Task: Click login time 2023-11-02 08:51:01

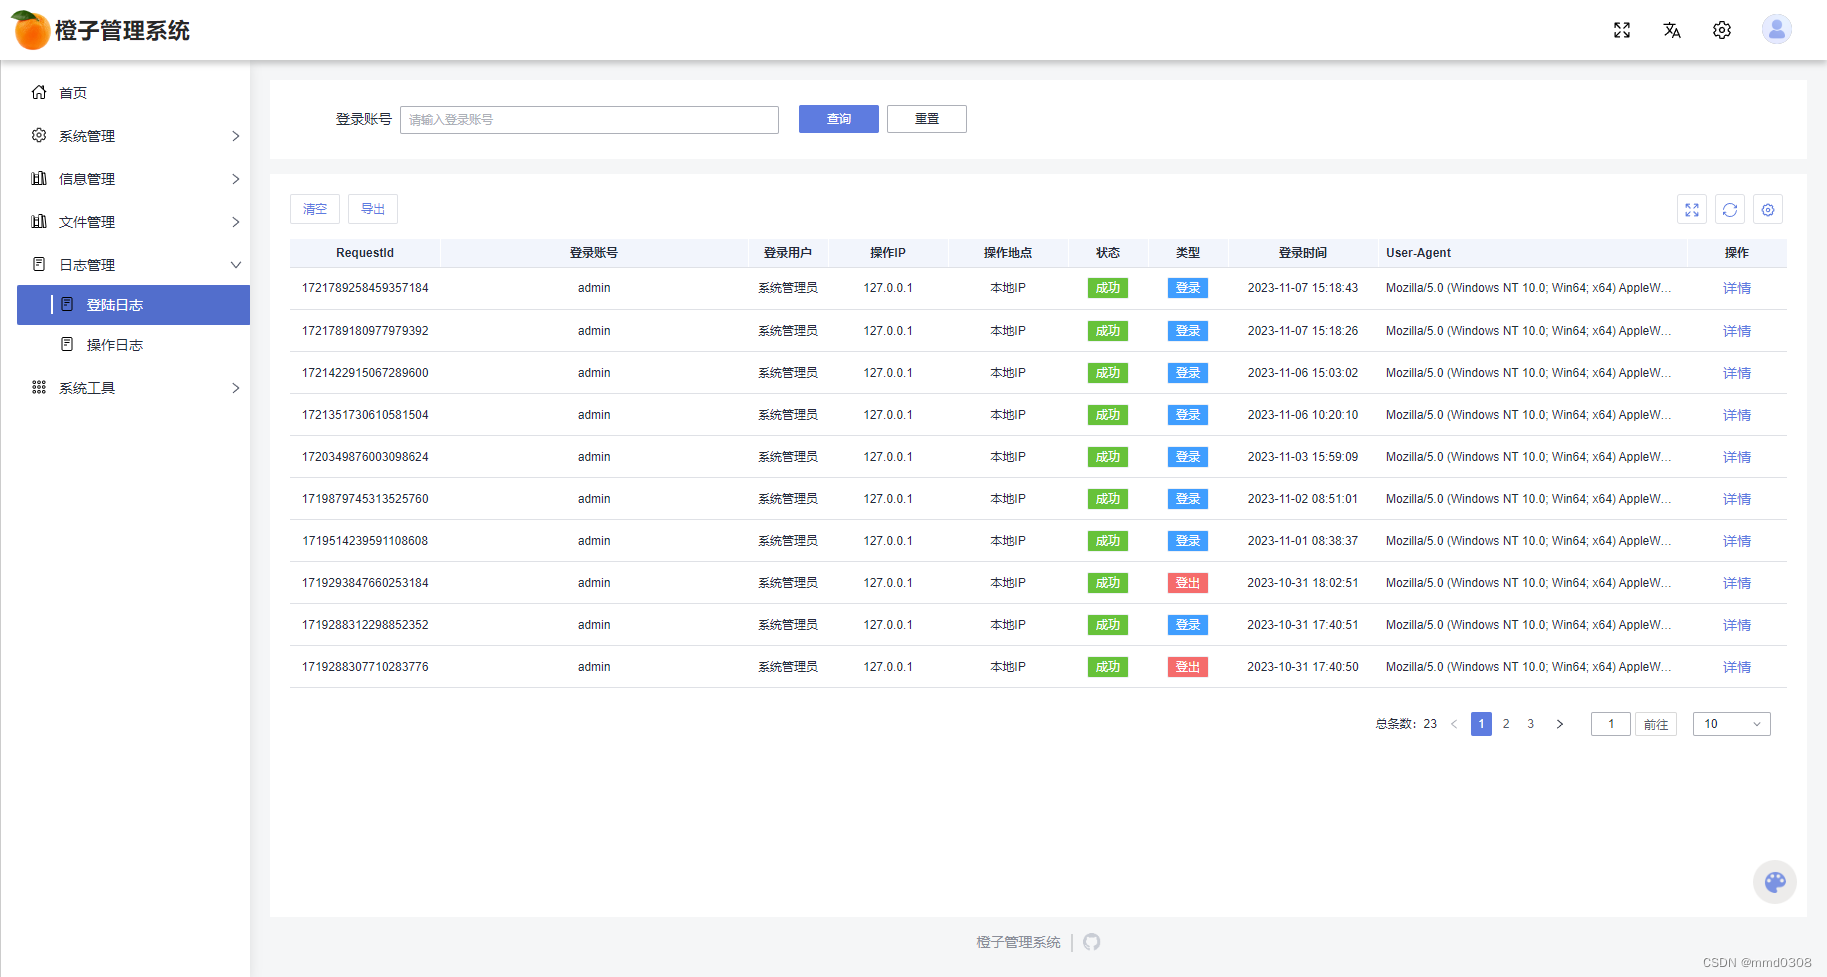Action: click(x=1303, y=499)
